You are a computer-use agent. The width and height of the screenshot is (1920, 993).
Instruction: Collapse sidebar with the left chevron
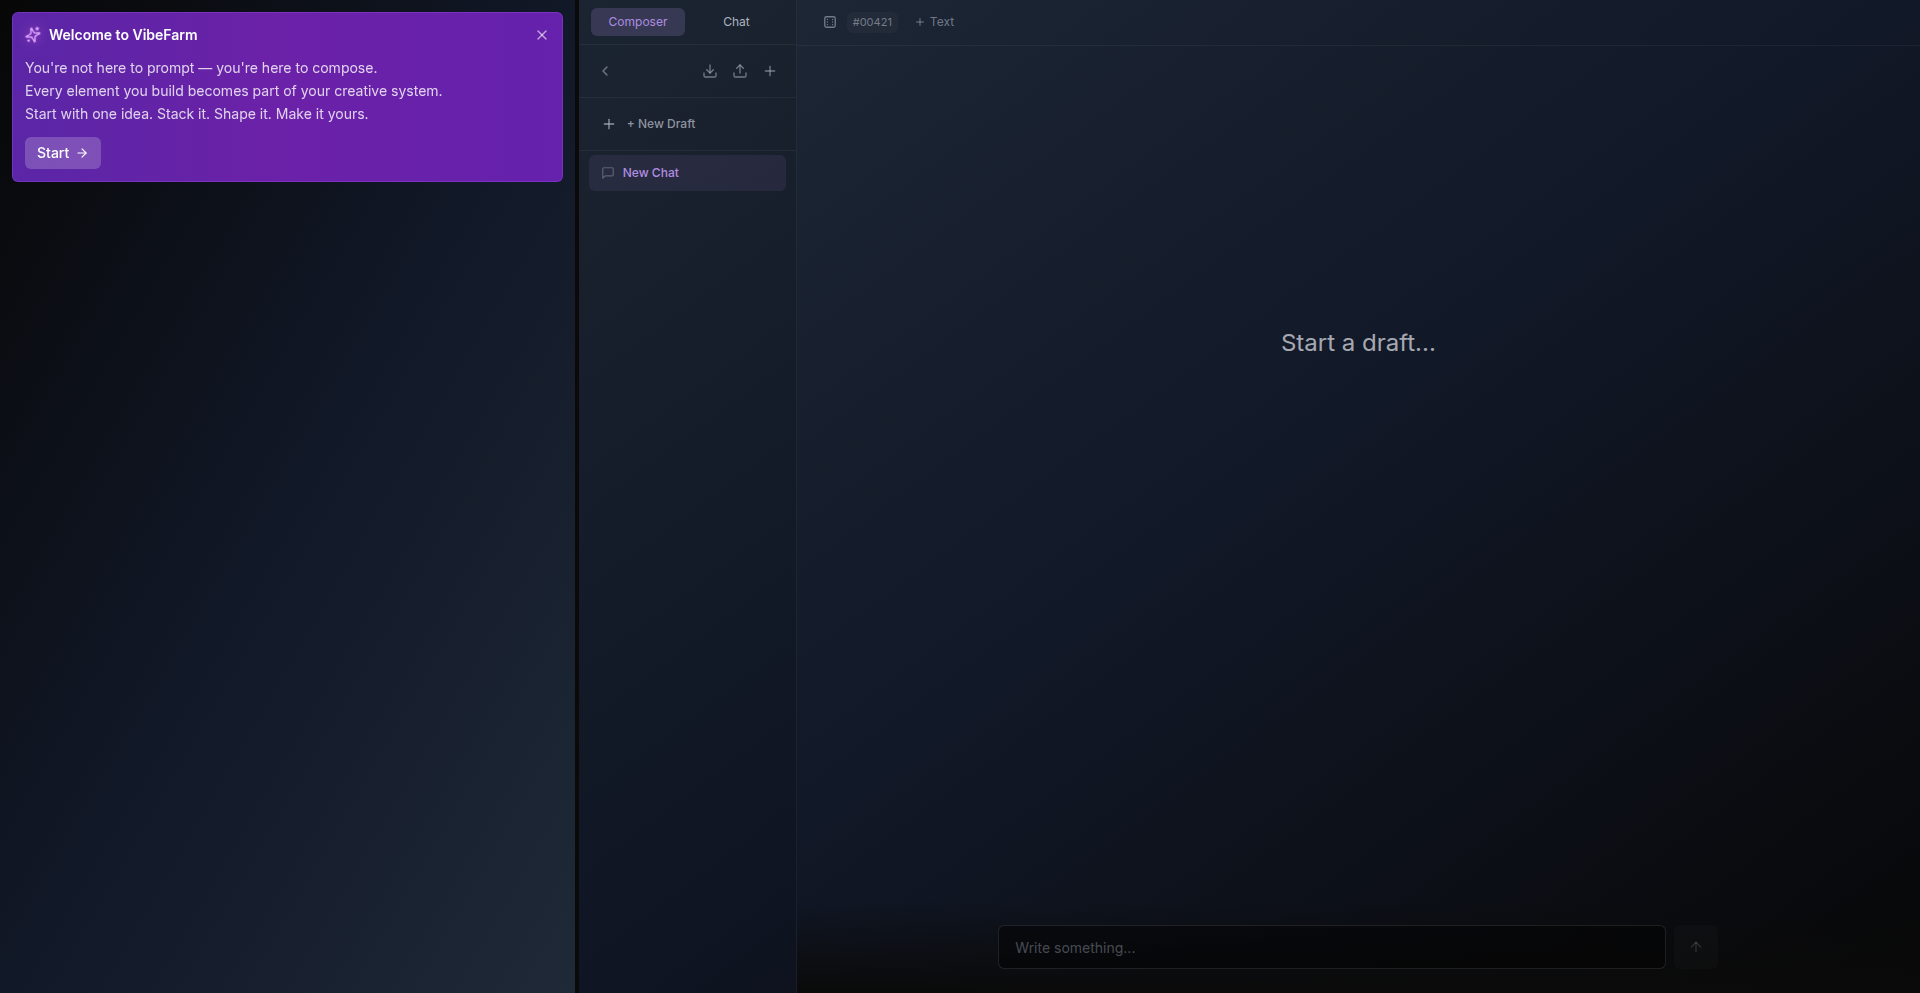pos(605,71)
